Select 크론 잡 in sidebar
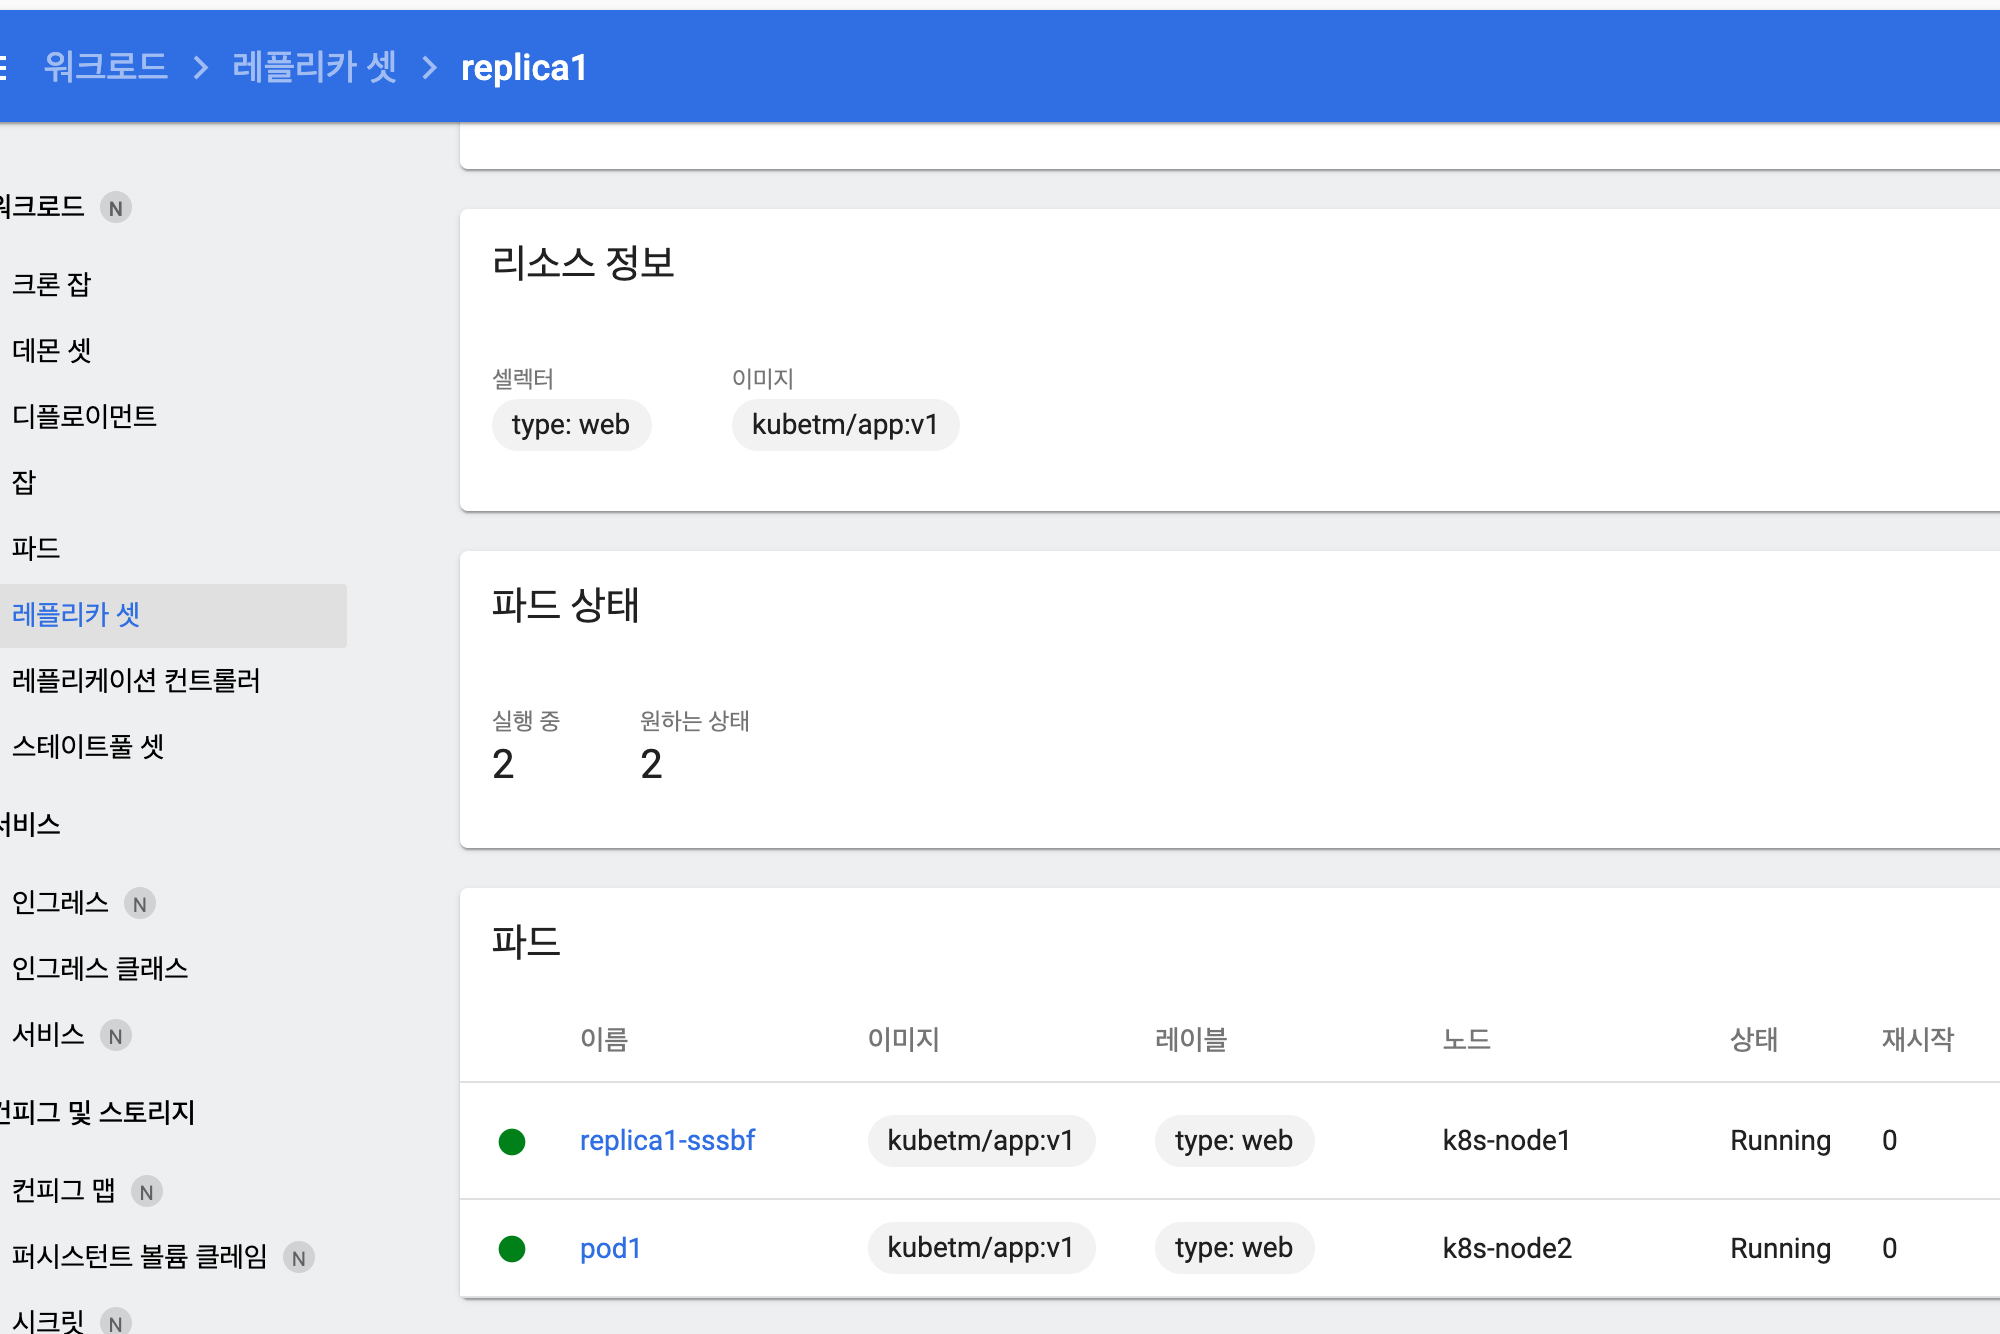This screenshot has width=2000, height=1334. [52, 284]
